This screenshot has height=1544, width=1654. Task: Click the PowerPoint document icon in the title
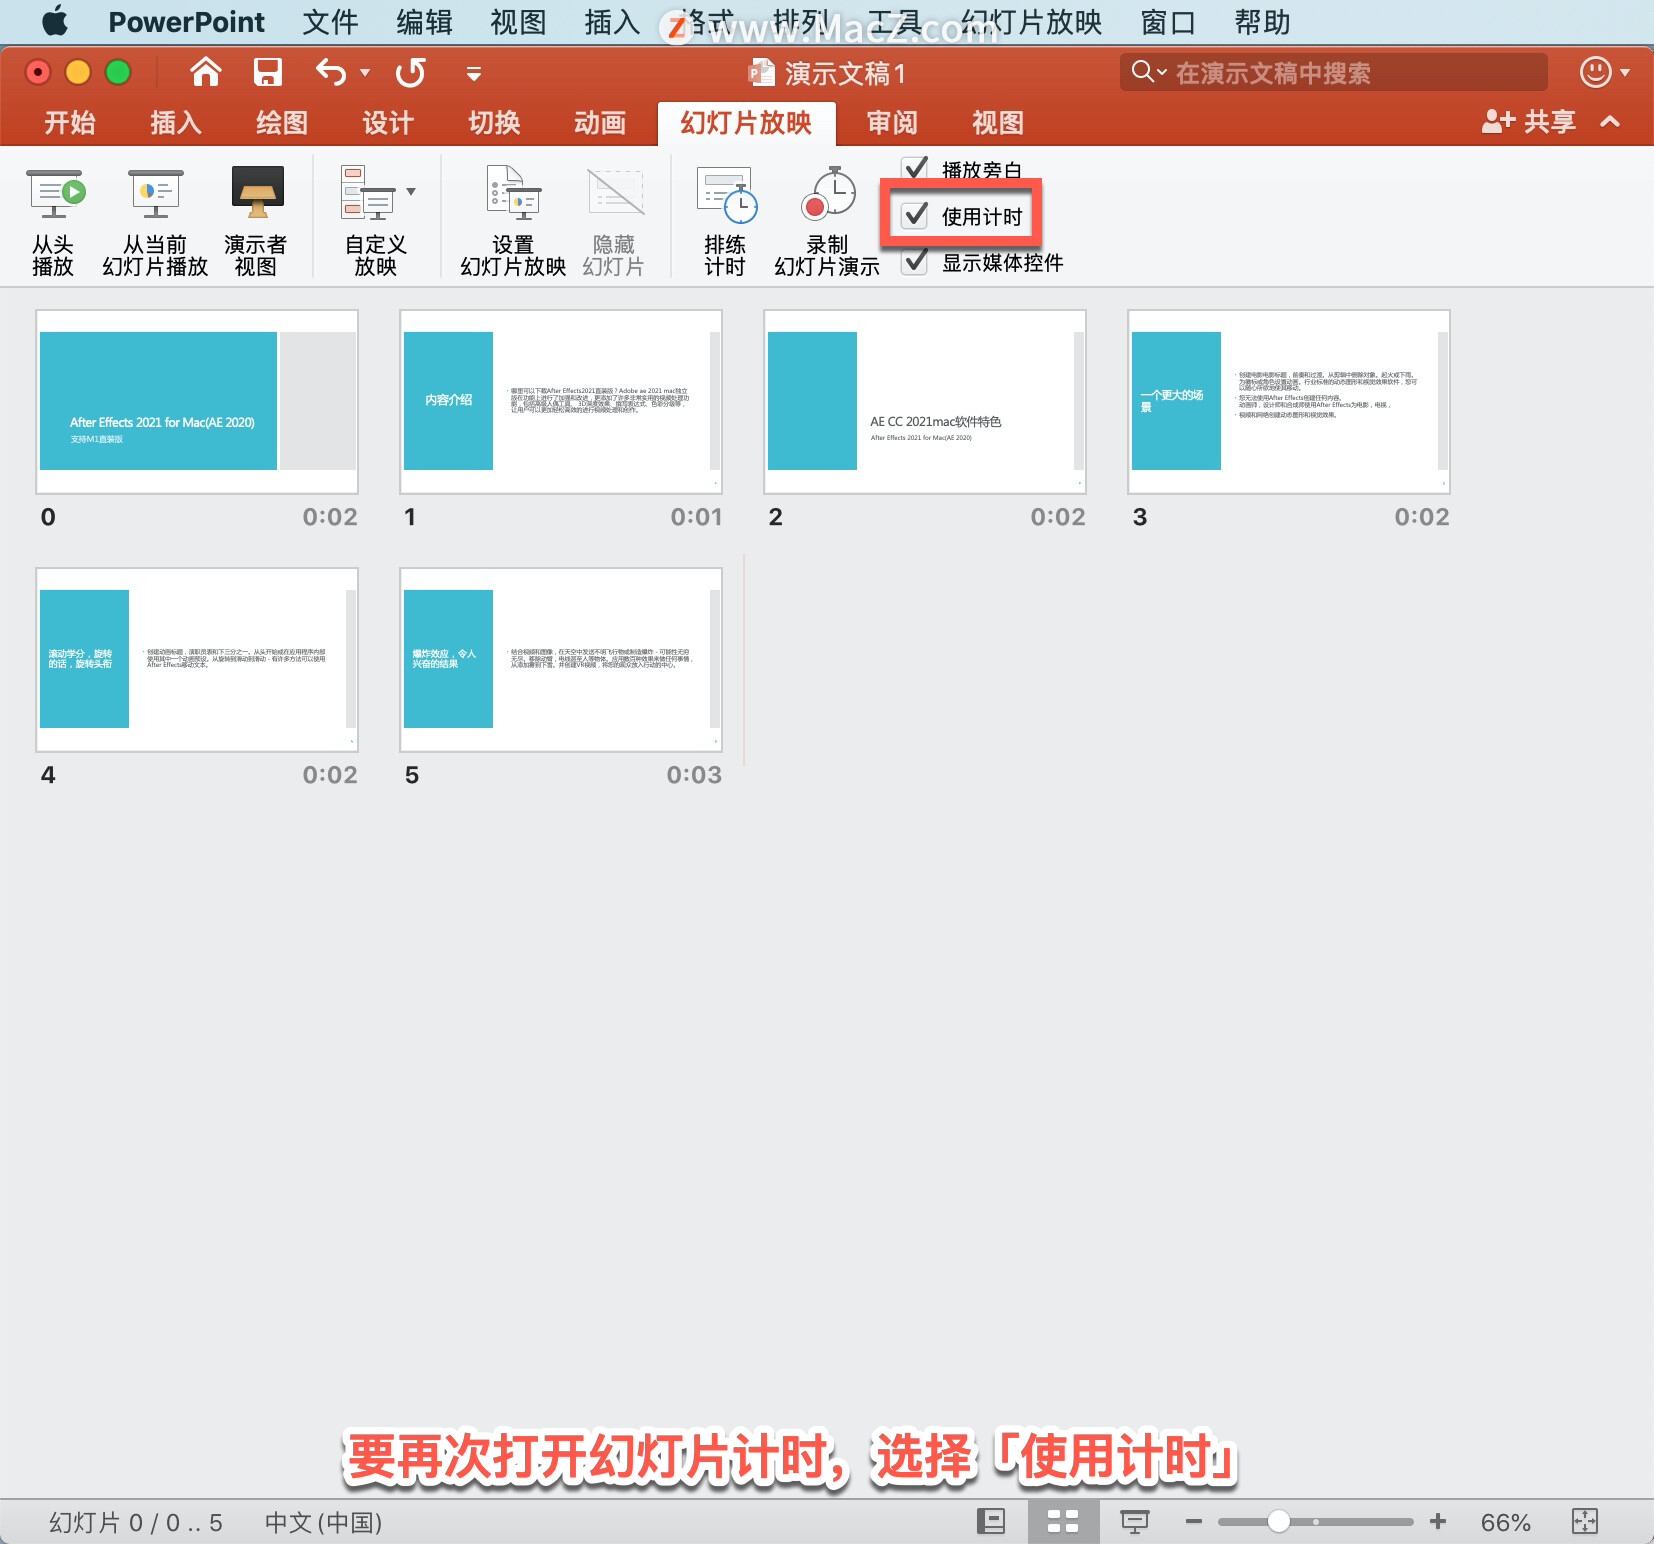pos(762,72)
